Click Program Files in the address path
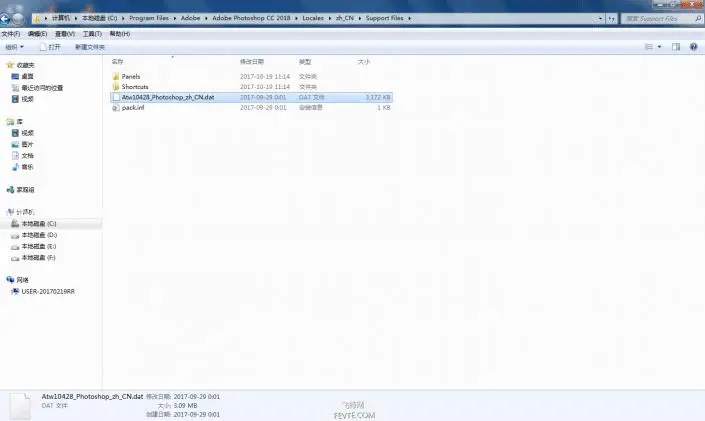Screen dimensions: 705x421 [x=149, y=18]
